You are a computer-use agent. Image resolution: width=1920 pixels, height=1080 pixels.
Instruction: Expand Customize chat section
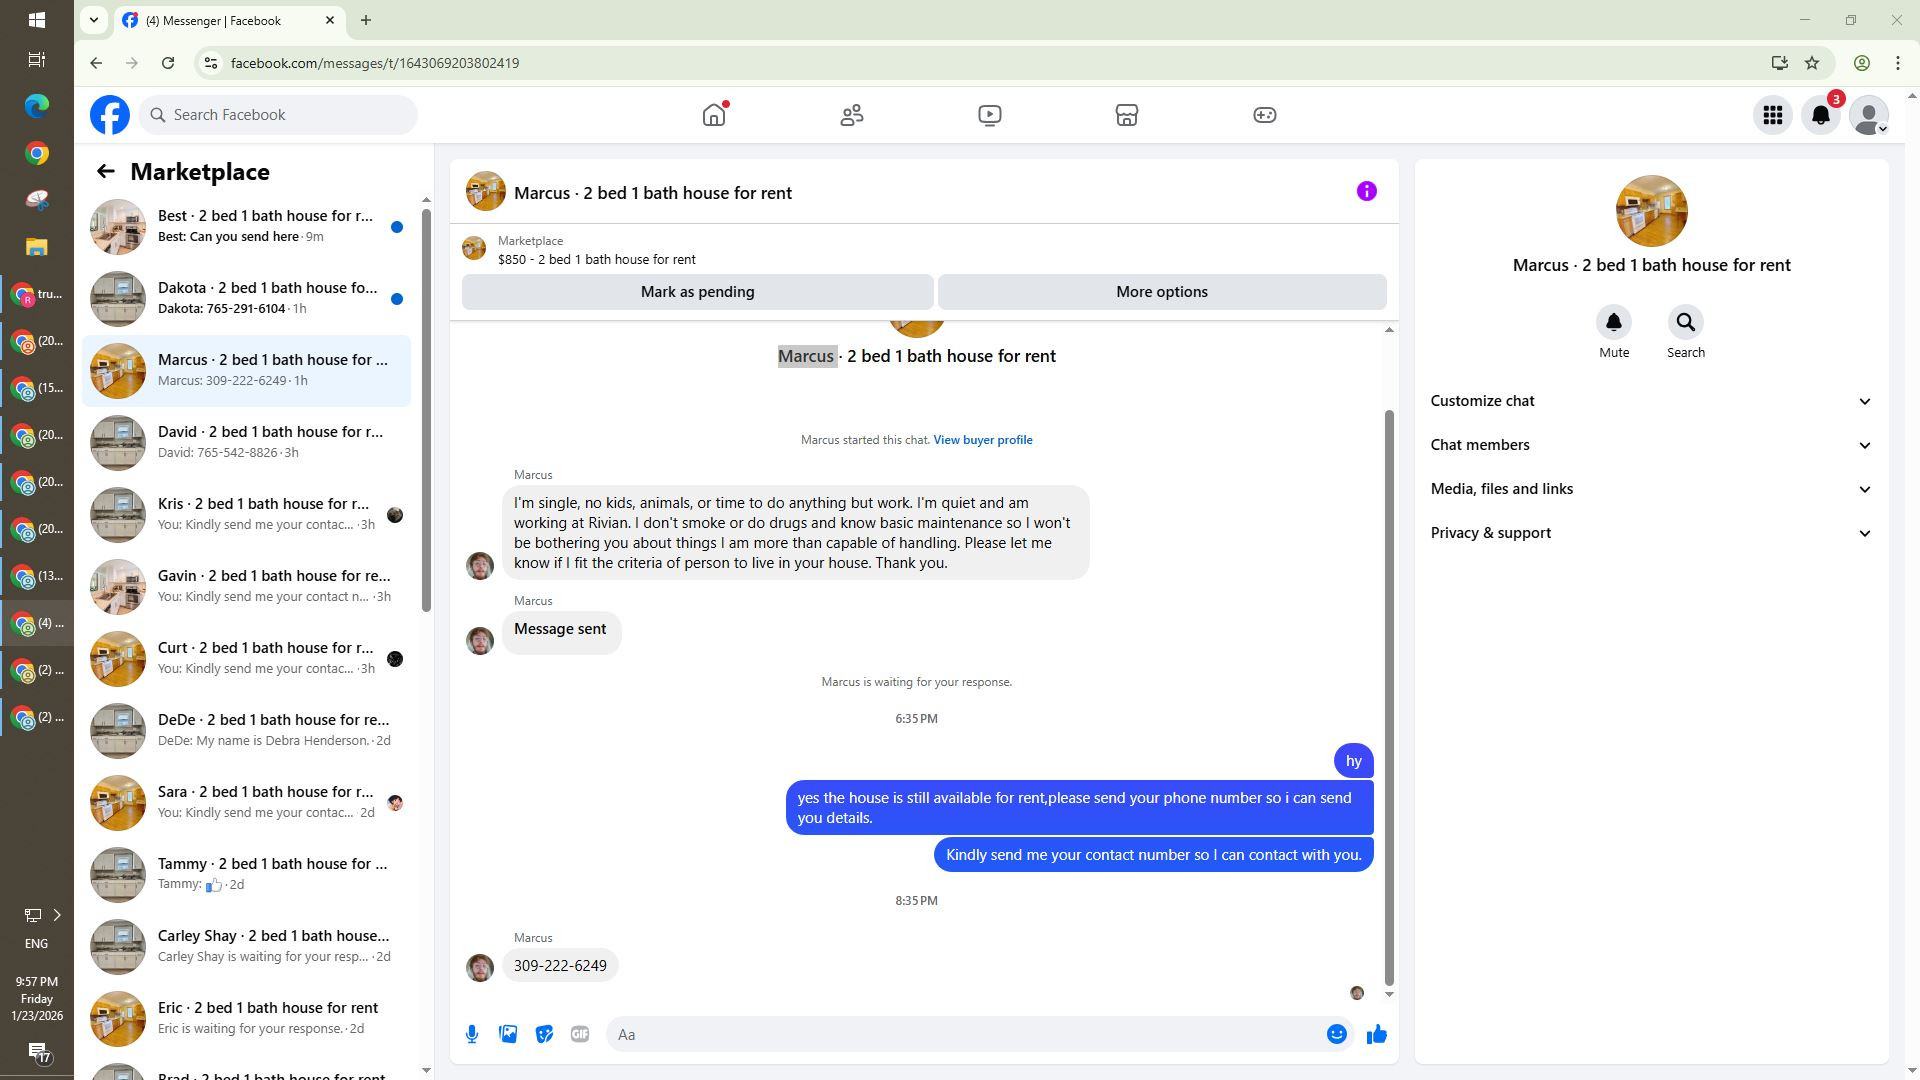[1650, 401]
